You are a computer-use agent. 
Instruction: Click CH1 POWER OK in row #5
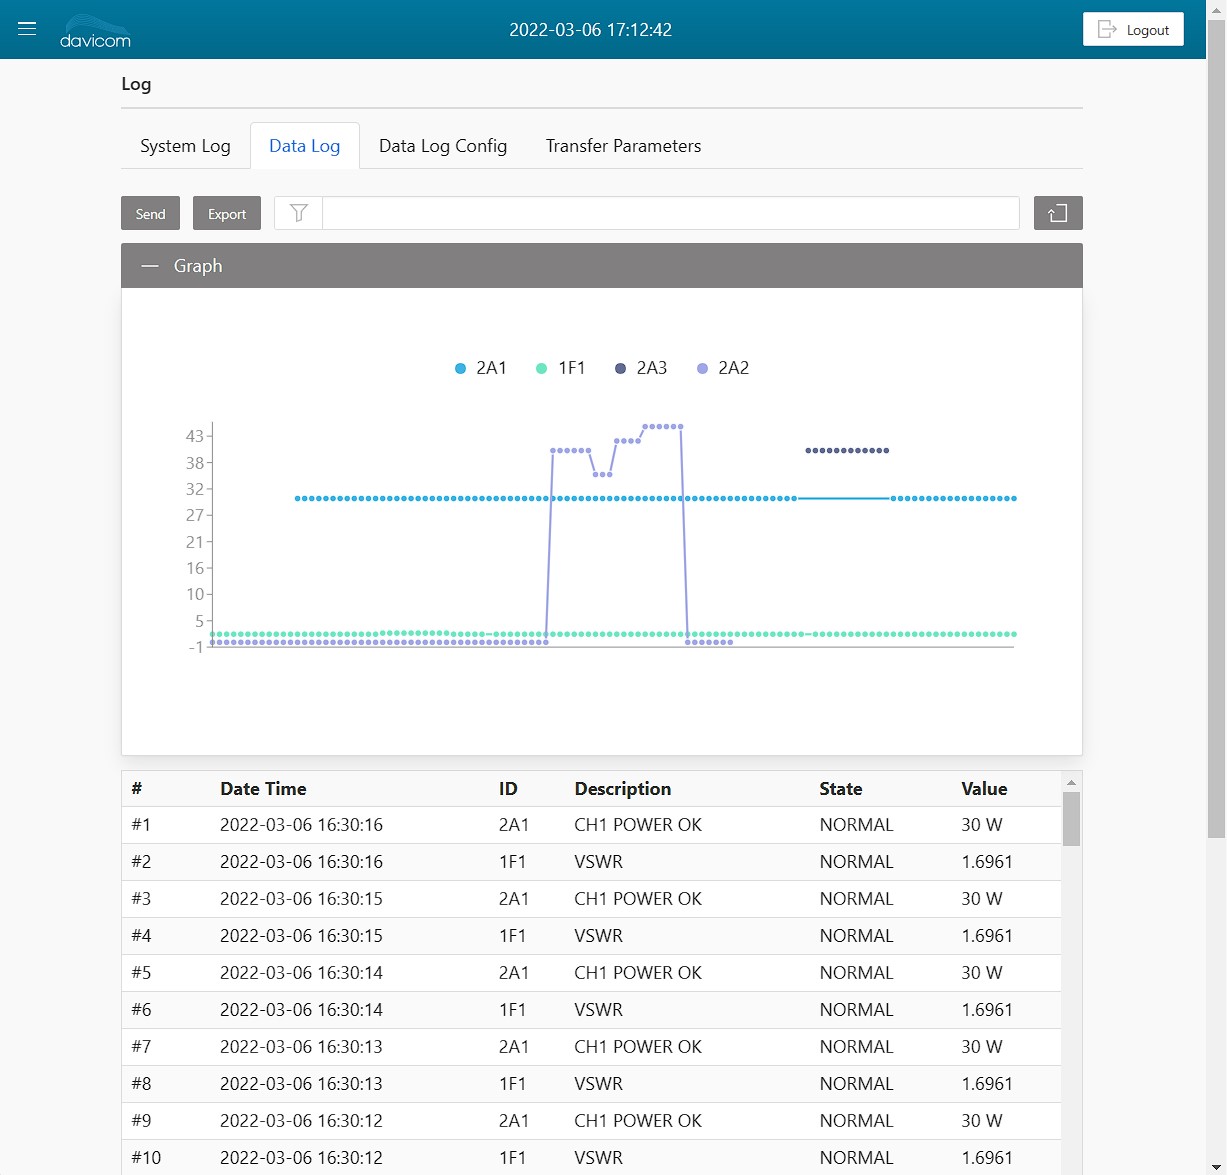[x=638, y=973]
